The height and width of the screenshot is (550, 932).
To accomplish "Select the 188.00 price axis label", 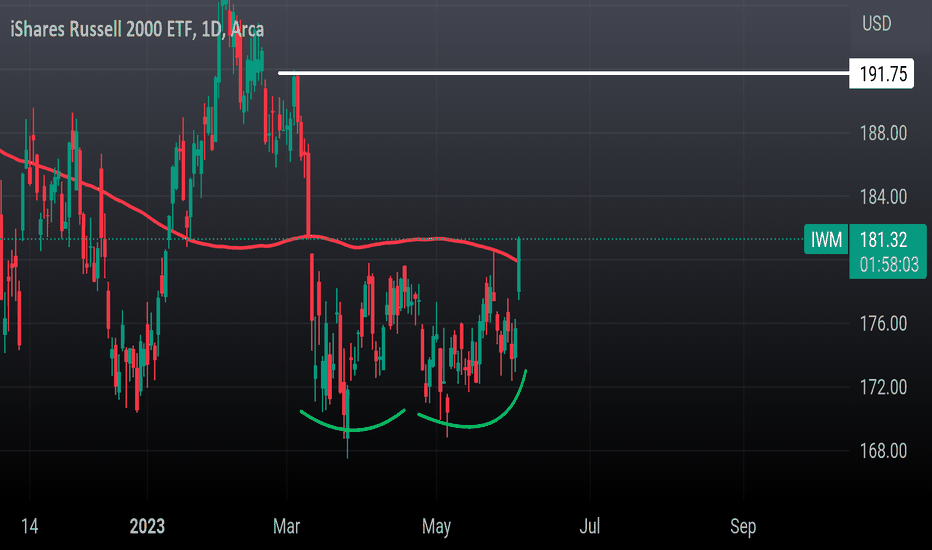I will coord(883,133).
